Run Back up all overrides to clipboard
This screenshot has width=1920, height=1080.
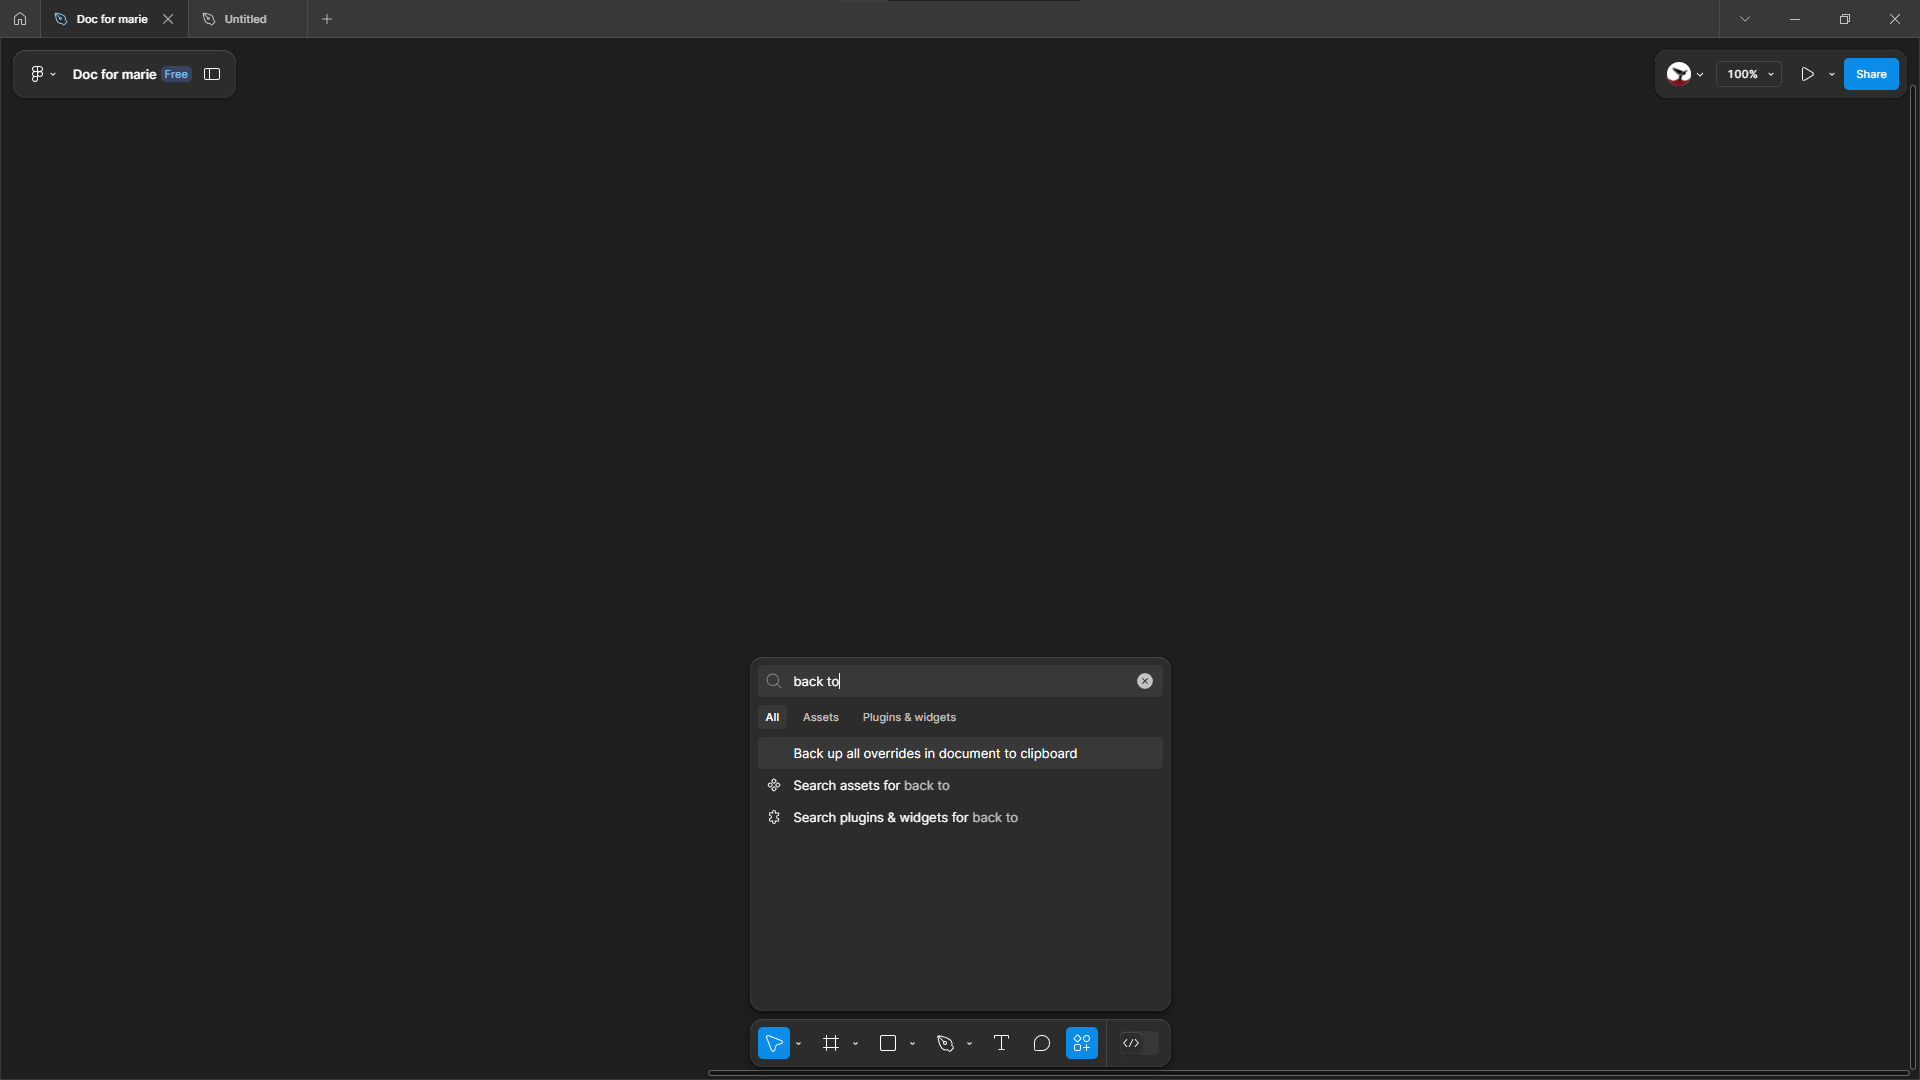click(960, 753)
